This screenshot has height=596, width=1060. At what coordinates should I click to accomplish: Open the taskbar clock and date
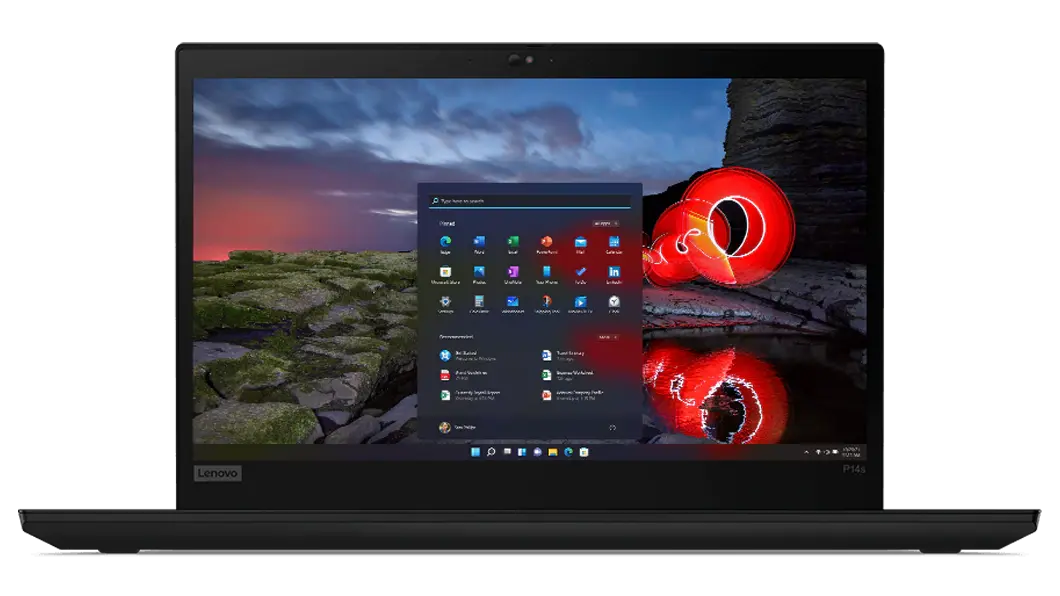click(852, 453)
